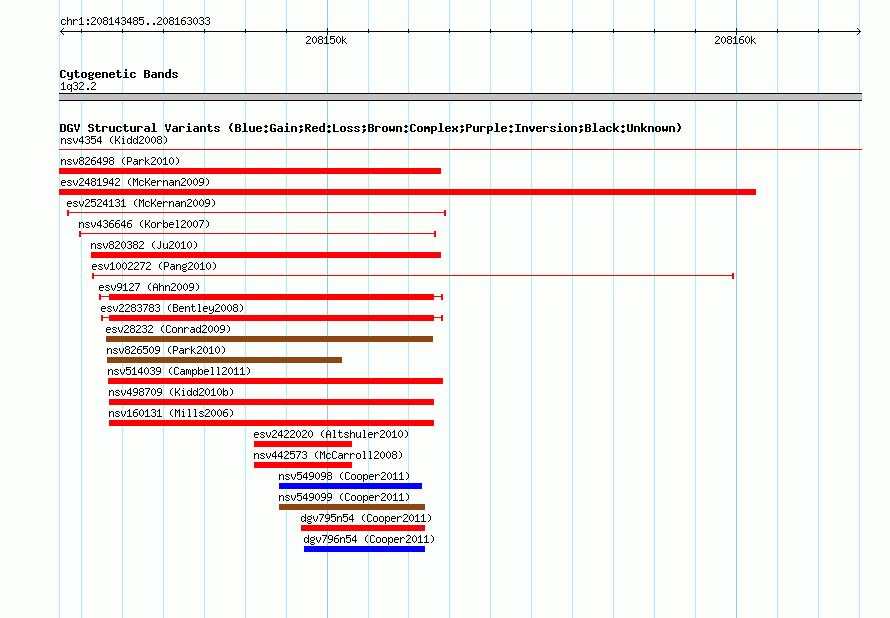Select the nsv160131 (Mills2006) bar
The width and height of the screenshot is (890, 618).
pyautogui.click(x=271, y=423)
